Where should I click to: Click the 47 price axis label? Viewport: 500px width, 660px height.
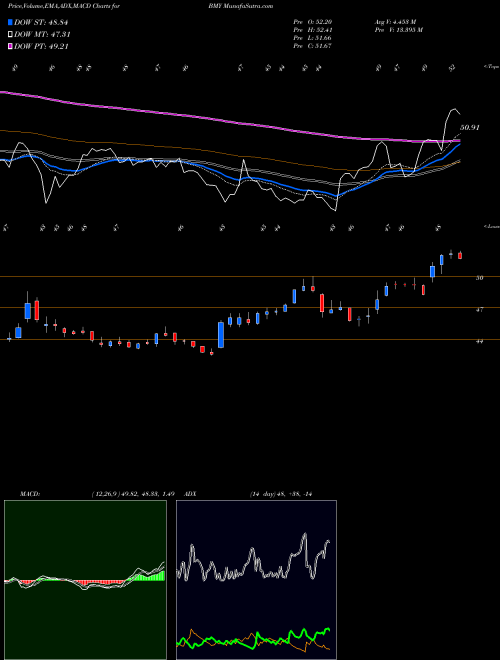point(480,309)
